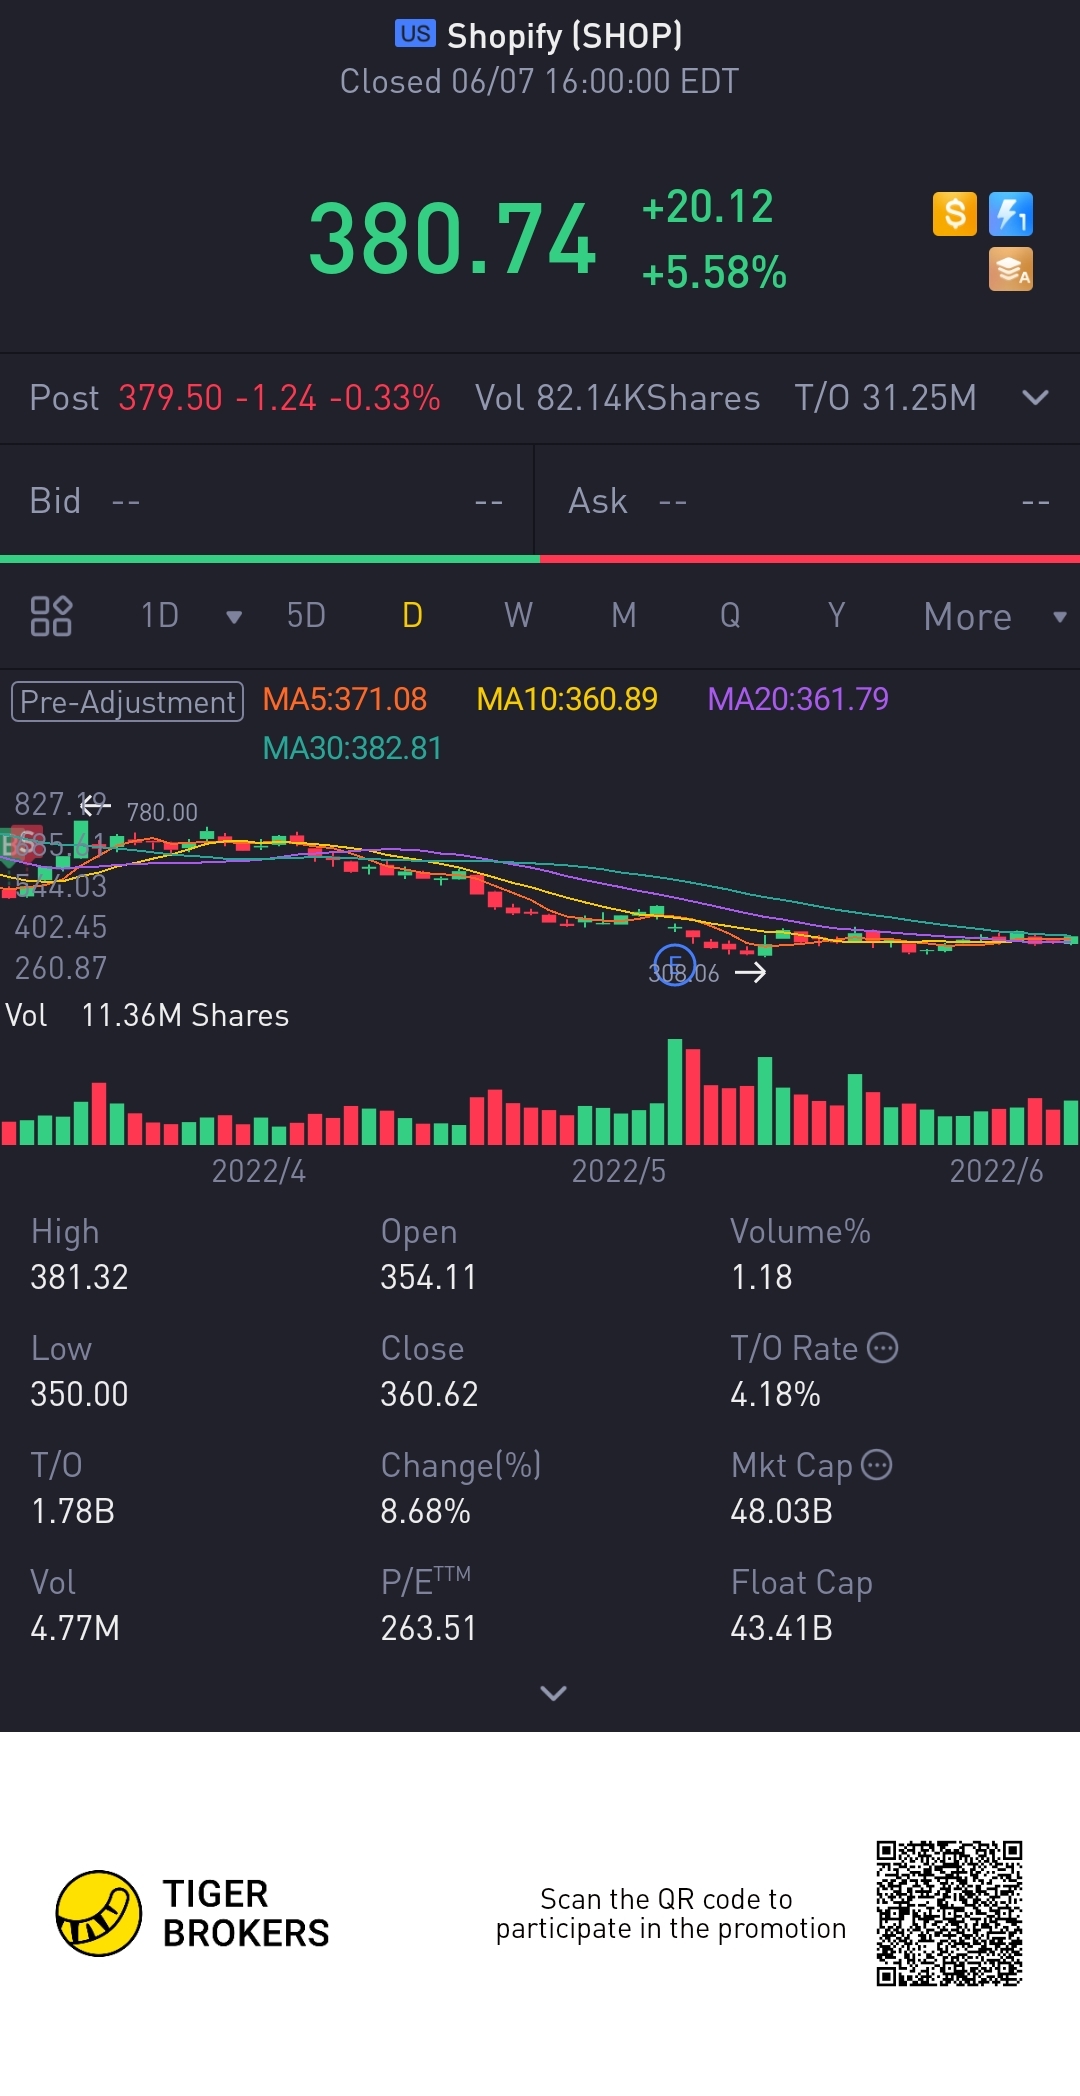Image resolution: width=1080 pixels, height=2096 pixels.
Task: Tap the MA30:382.81 indicator label
Action: coord(352,748)
